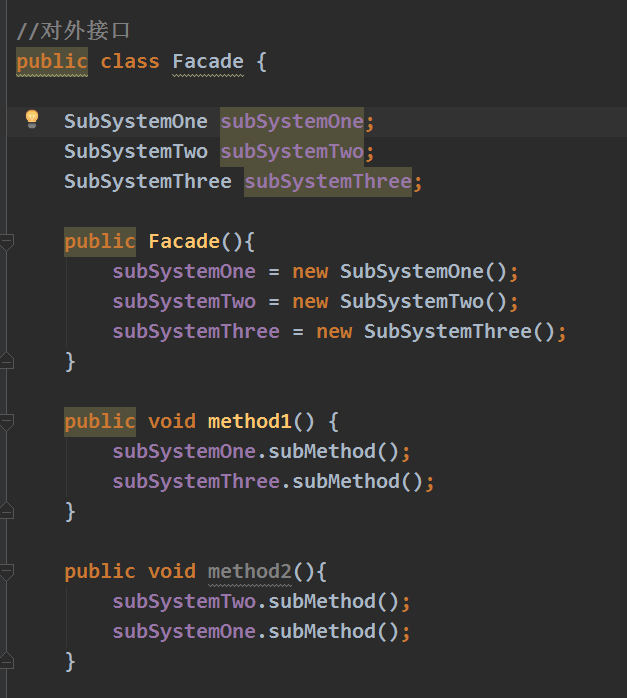The width and height of the screenshot is (627, 698).
Task: Click subSystemOne in method1 body
Action: tap(184, 451)
